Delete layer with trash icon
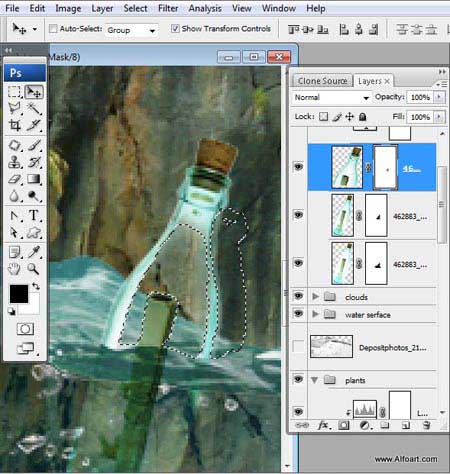Viewport: 450px width, 474px height. (426, 425)
